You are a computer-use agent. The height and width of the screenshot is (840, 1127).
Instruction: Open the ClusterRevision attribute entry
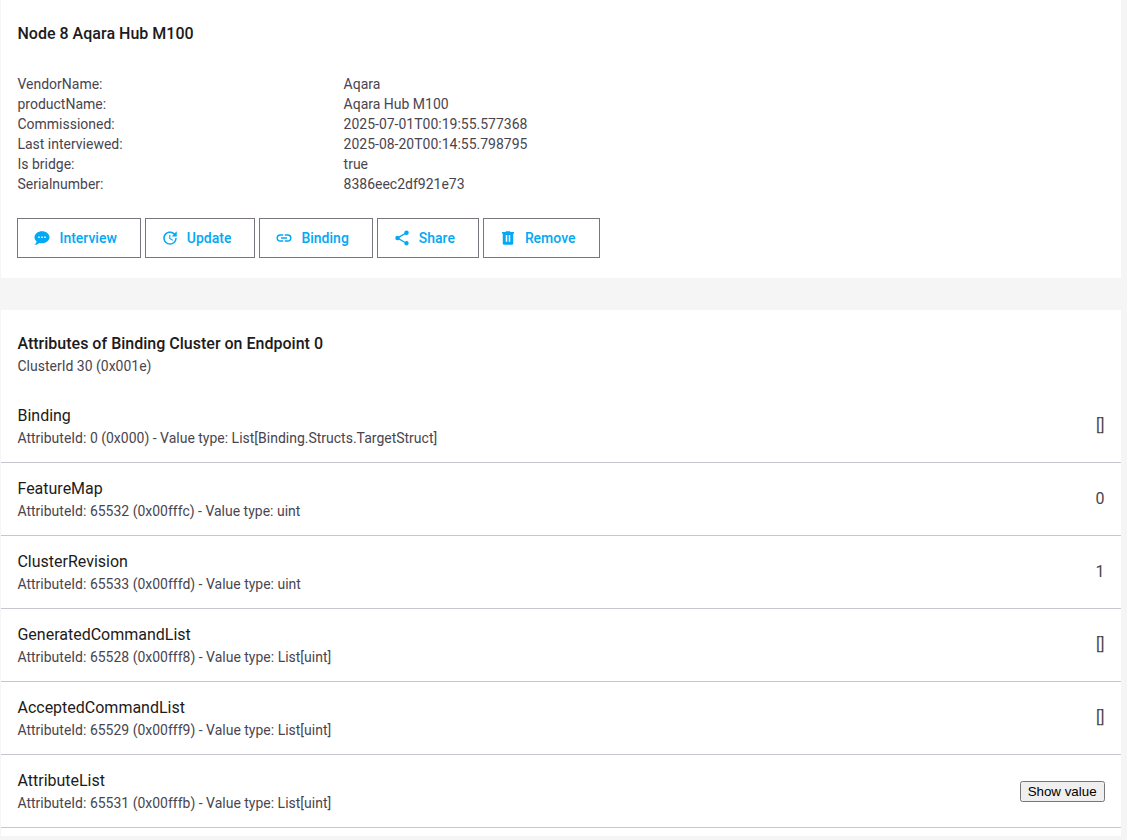73,561
